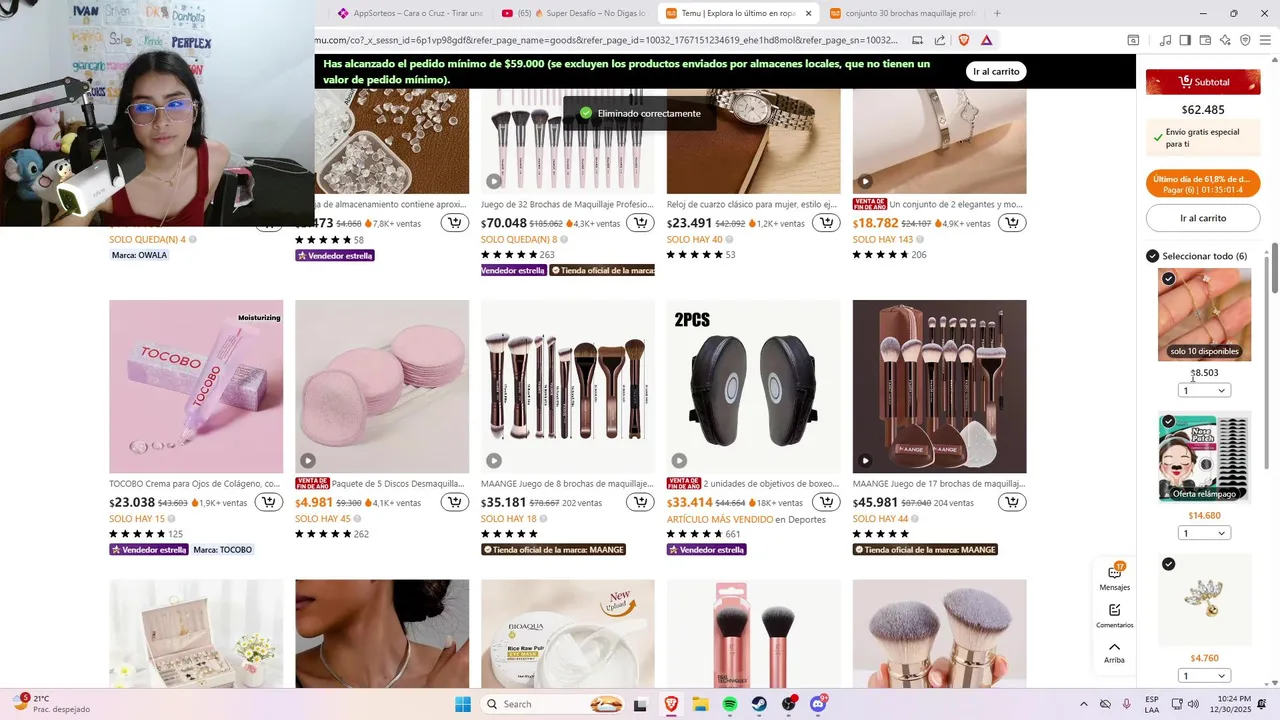Open the weather widget 21°C

50,704
